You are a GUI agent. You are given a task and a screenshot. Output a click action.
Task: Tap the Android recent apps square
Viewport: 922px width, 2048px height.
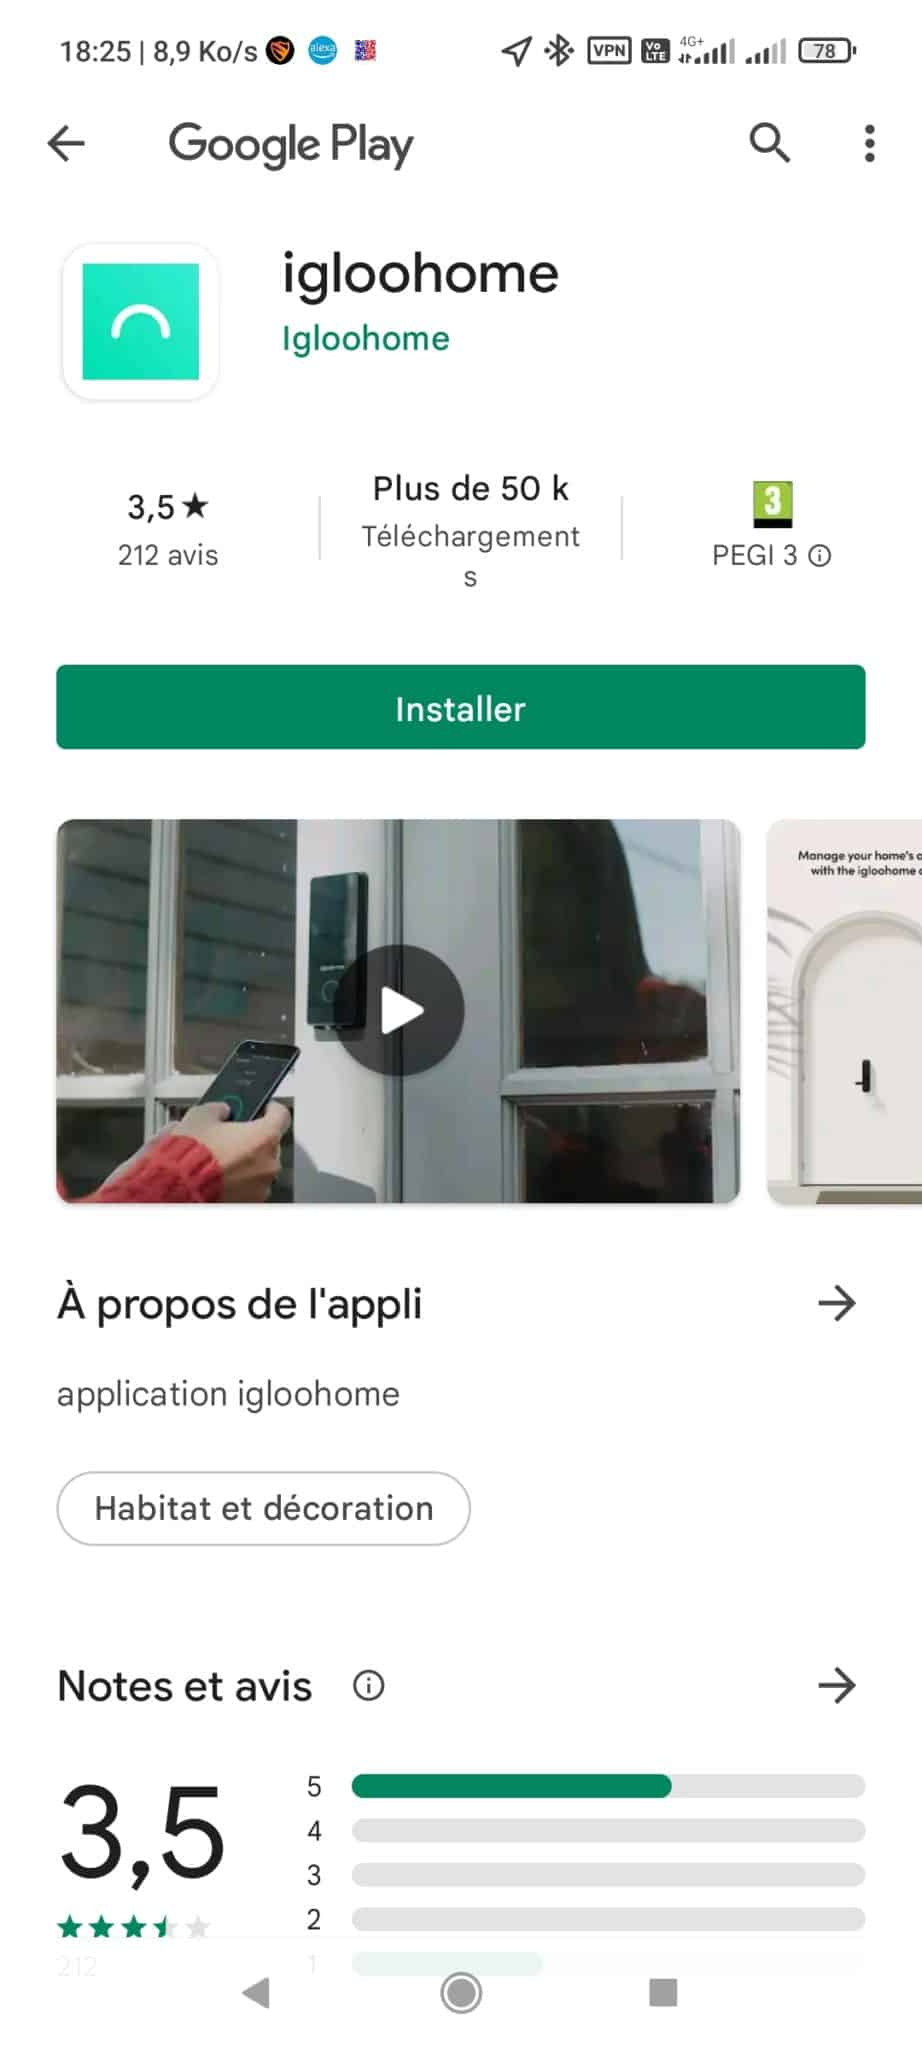pos(663,1993)
